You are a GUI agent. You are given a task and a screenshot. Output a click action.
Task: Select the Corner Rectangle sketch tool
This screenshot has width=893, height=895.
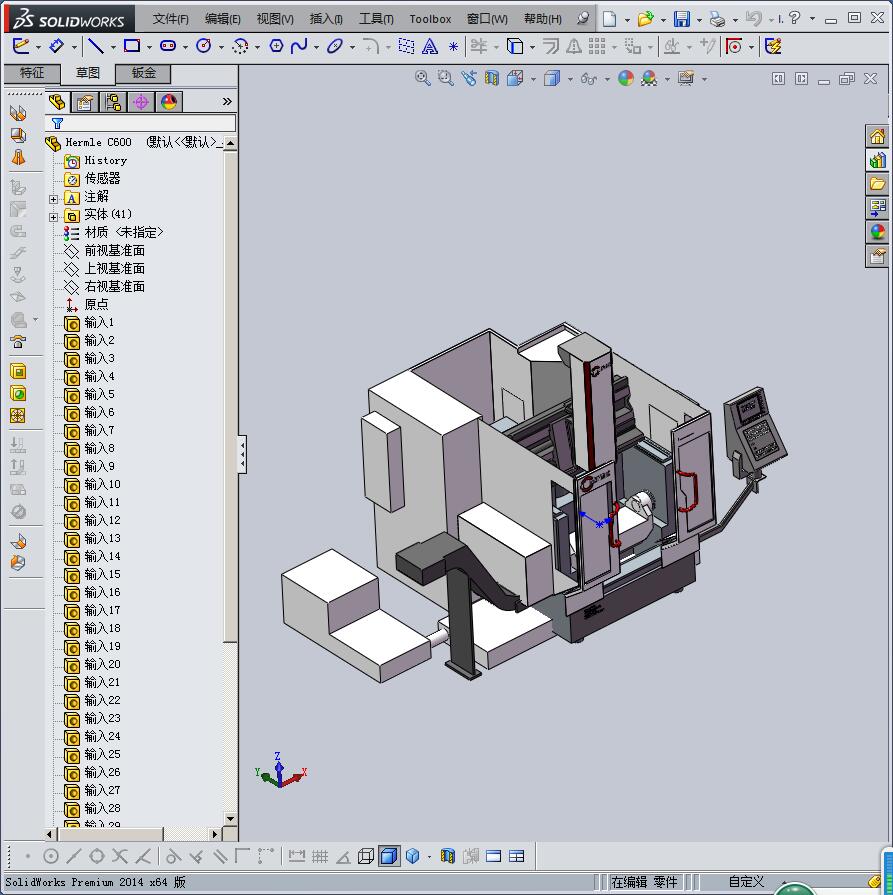tap(131, 46)
